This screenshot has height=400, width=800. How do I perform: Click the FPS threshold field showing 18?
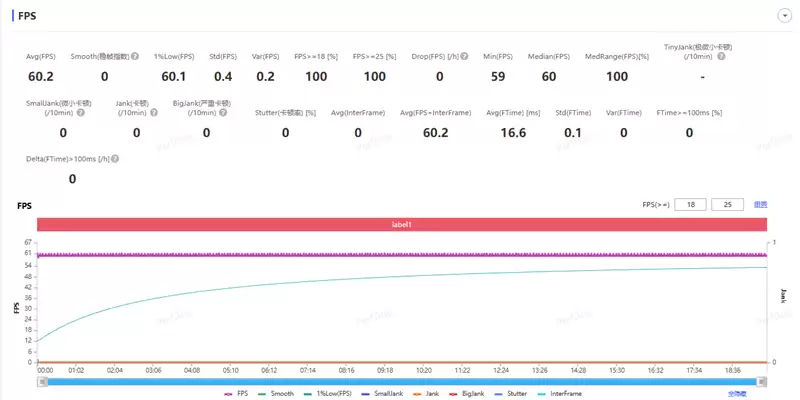tap(690, 204)
